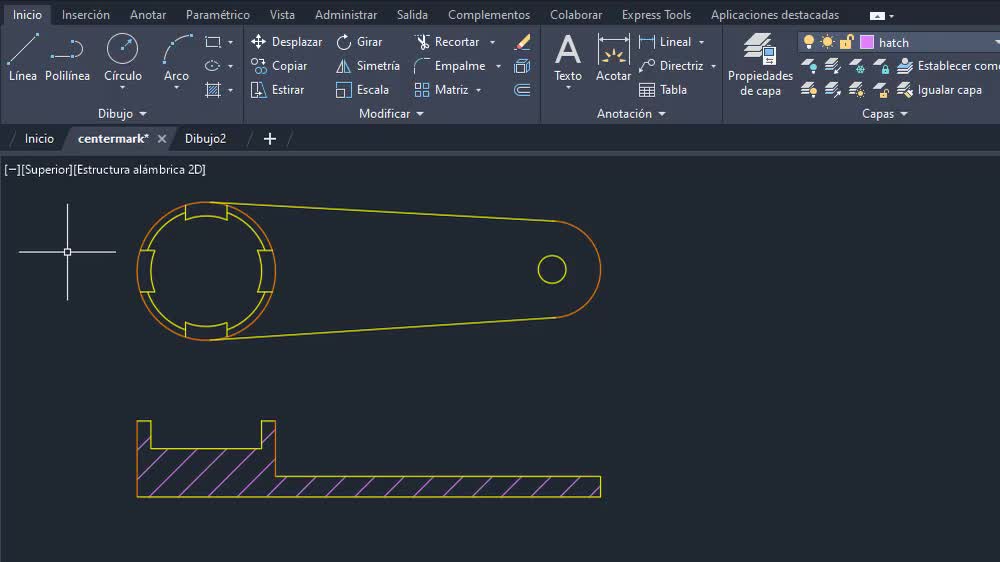Switch to Colaborar ribbon tab
The image size is (1000, 562).
tap(576, 15)
